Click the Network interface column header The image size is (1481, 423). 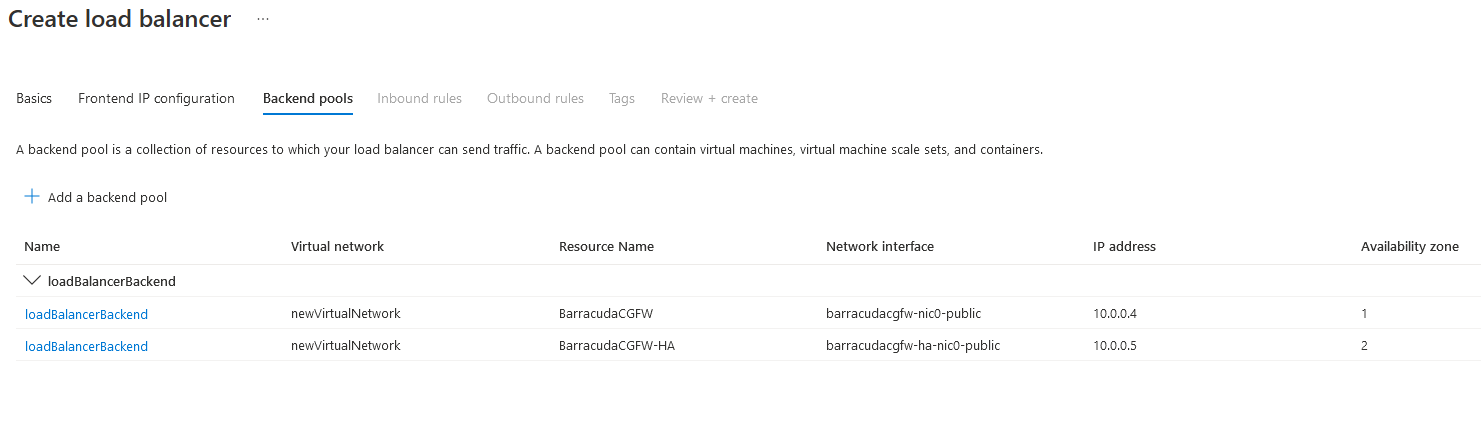(879, 246)
